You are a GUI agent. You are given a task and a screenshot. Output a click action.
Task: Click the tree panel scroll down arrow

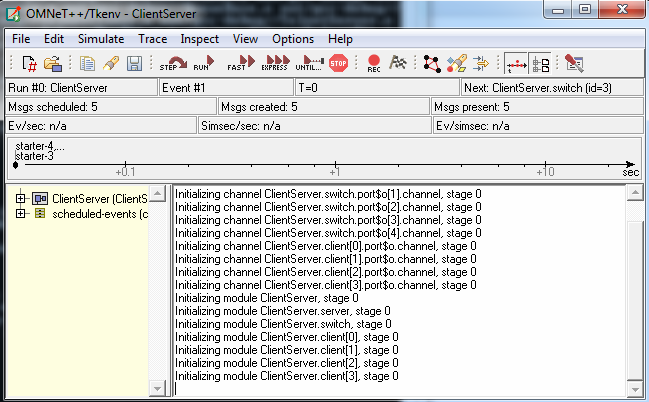157,388
